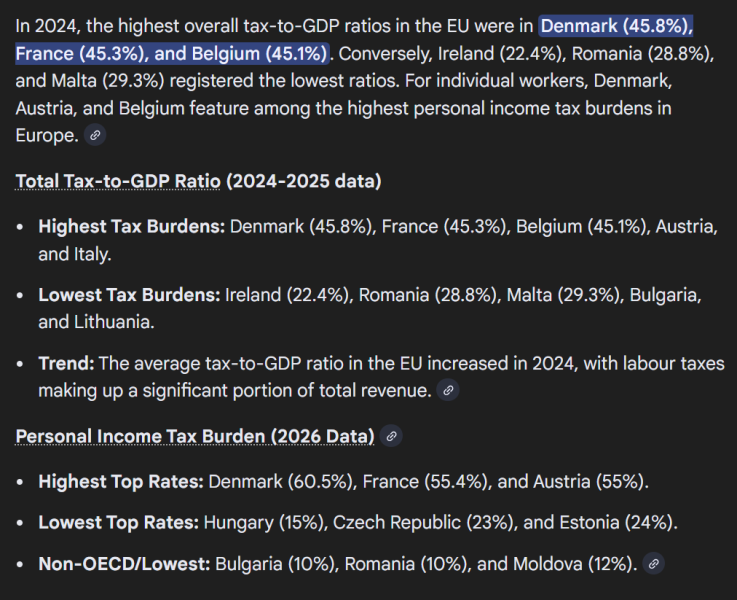737x600 pixels.
Task: Open the citation icon after "Moldova (12%)."
Action: coord(654,564)
